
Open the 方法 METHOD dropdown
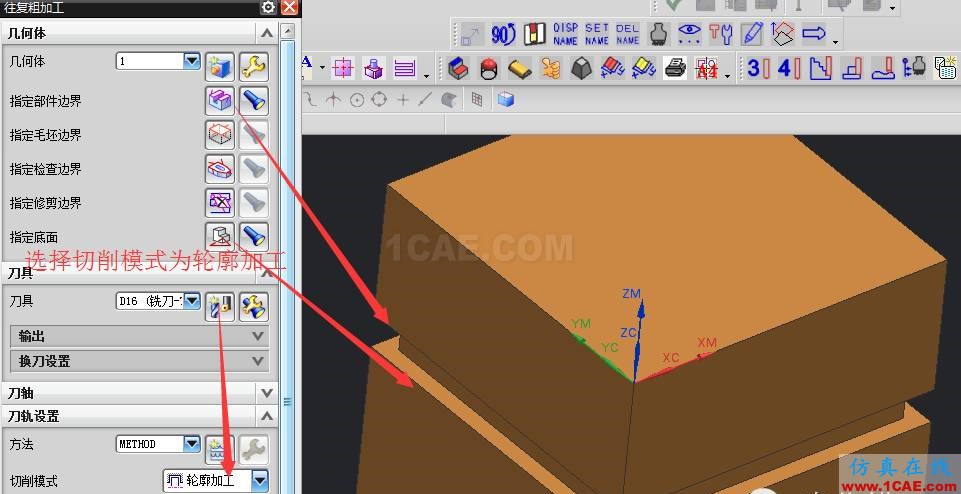pyautogui.click(x=192, y=444)
